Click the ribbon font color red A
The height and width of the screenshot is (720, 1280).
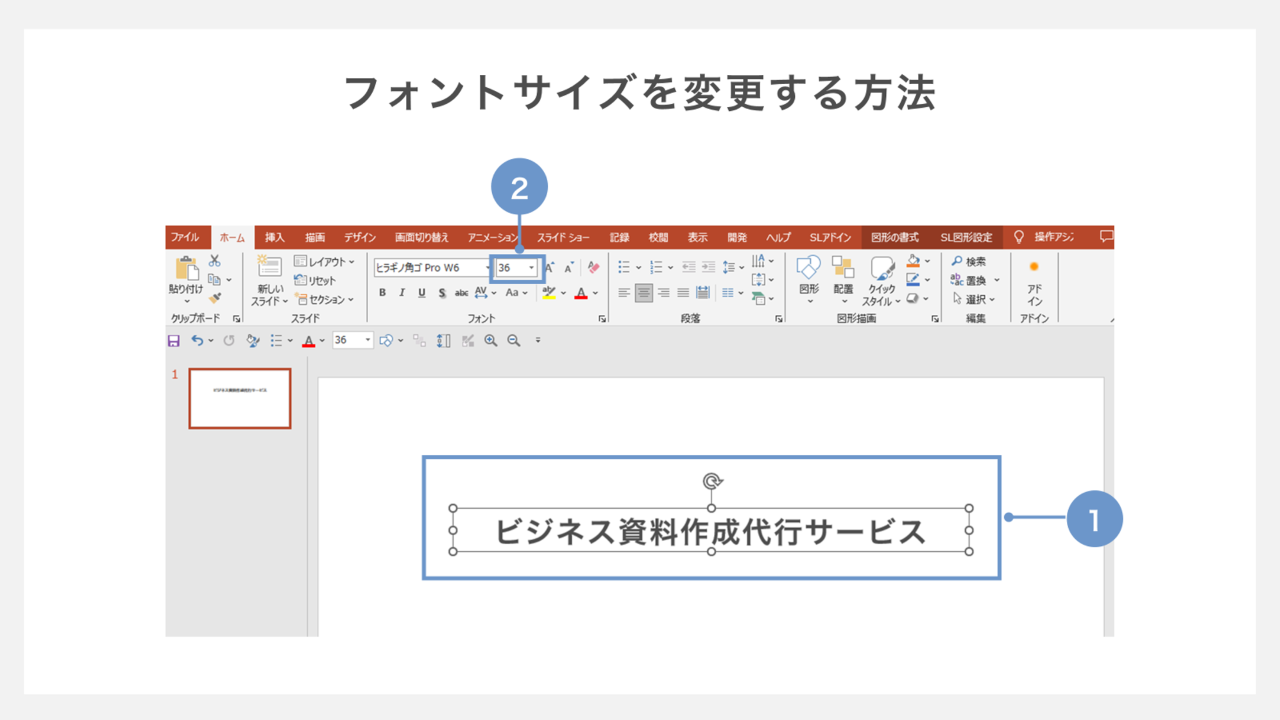(580, 293)
